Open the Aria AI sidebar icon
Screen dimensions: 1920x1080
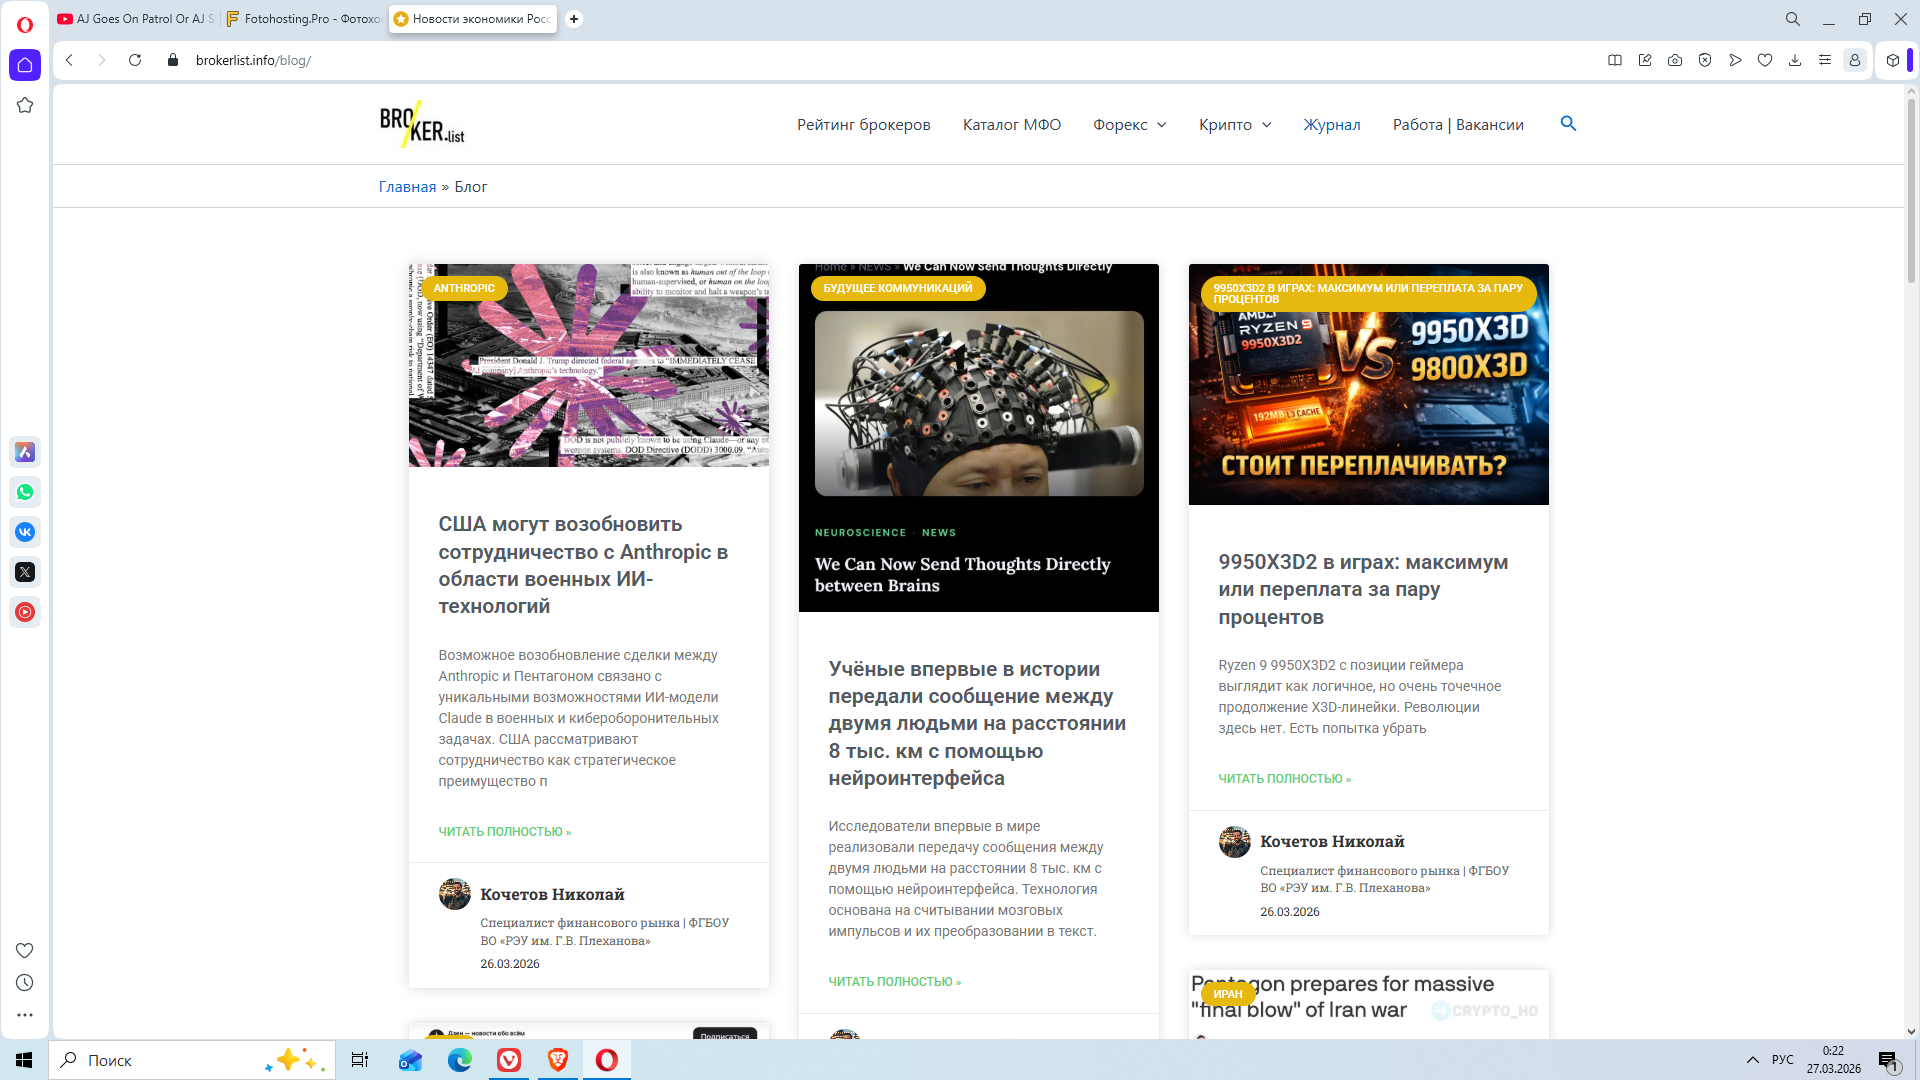pyautogui.click(x=25, y=452)
